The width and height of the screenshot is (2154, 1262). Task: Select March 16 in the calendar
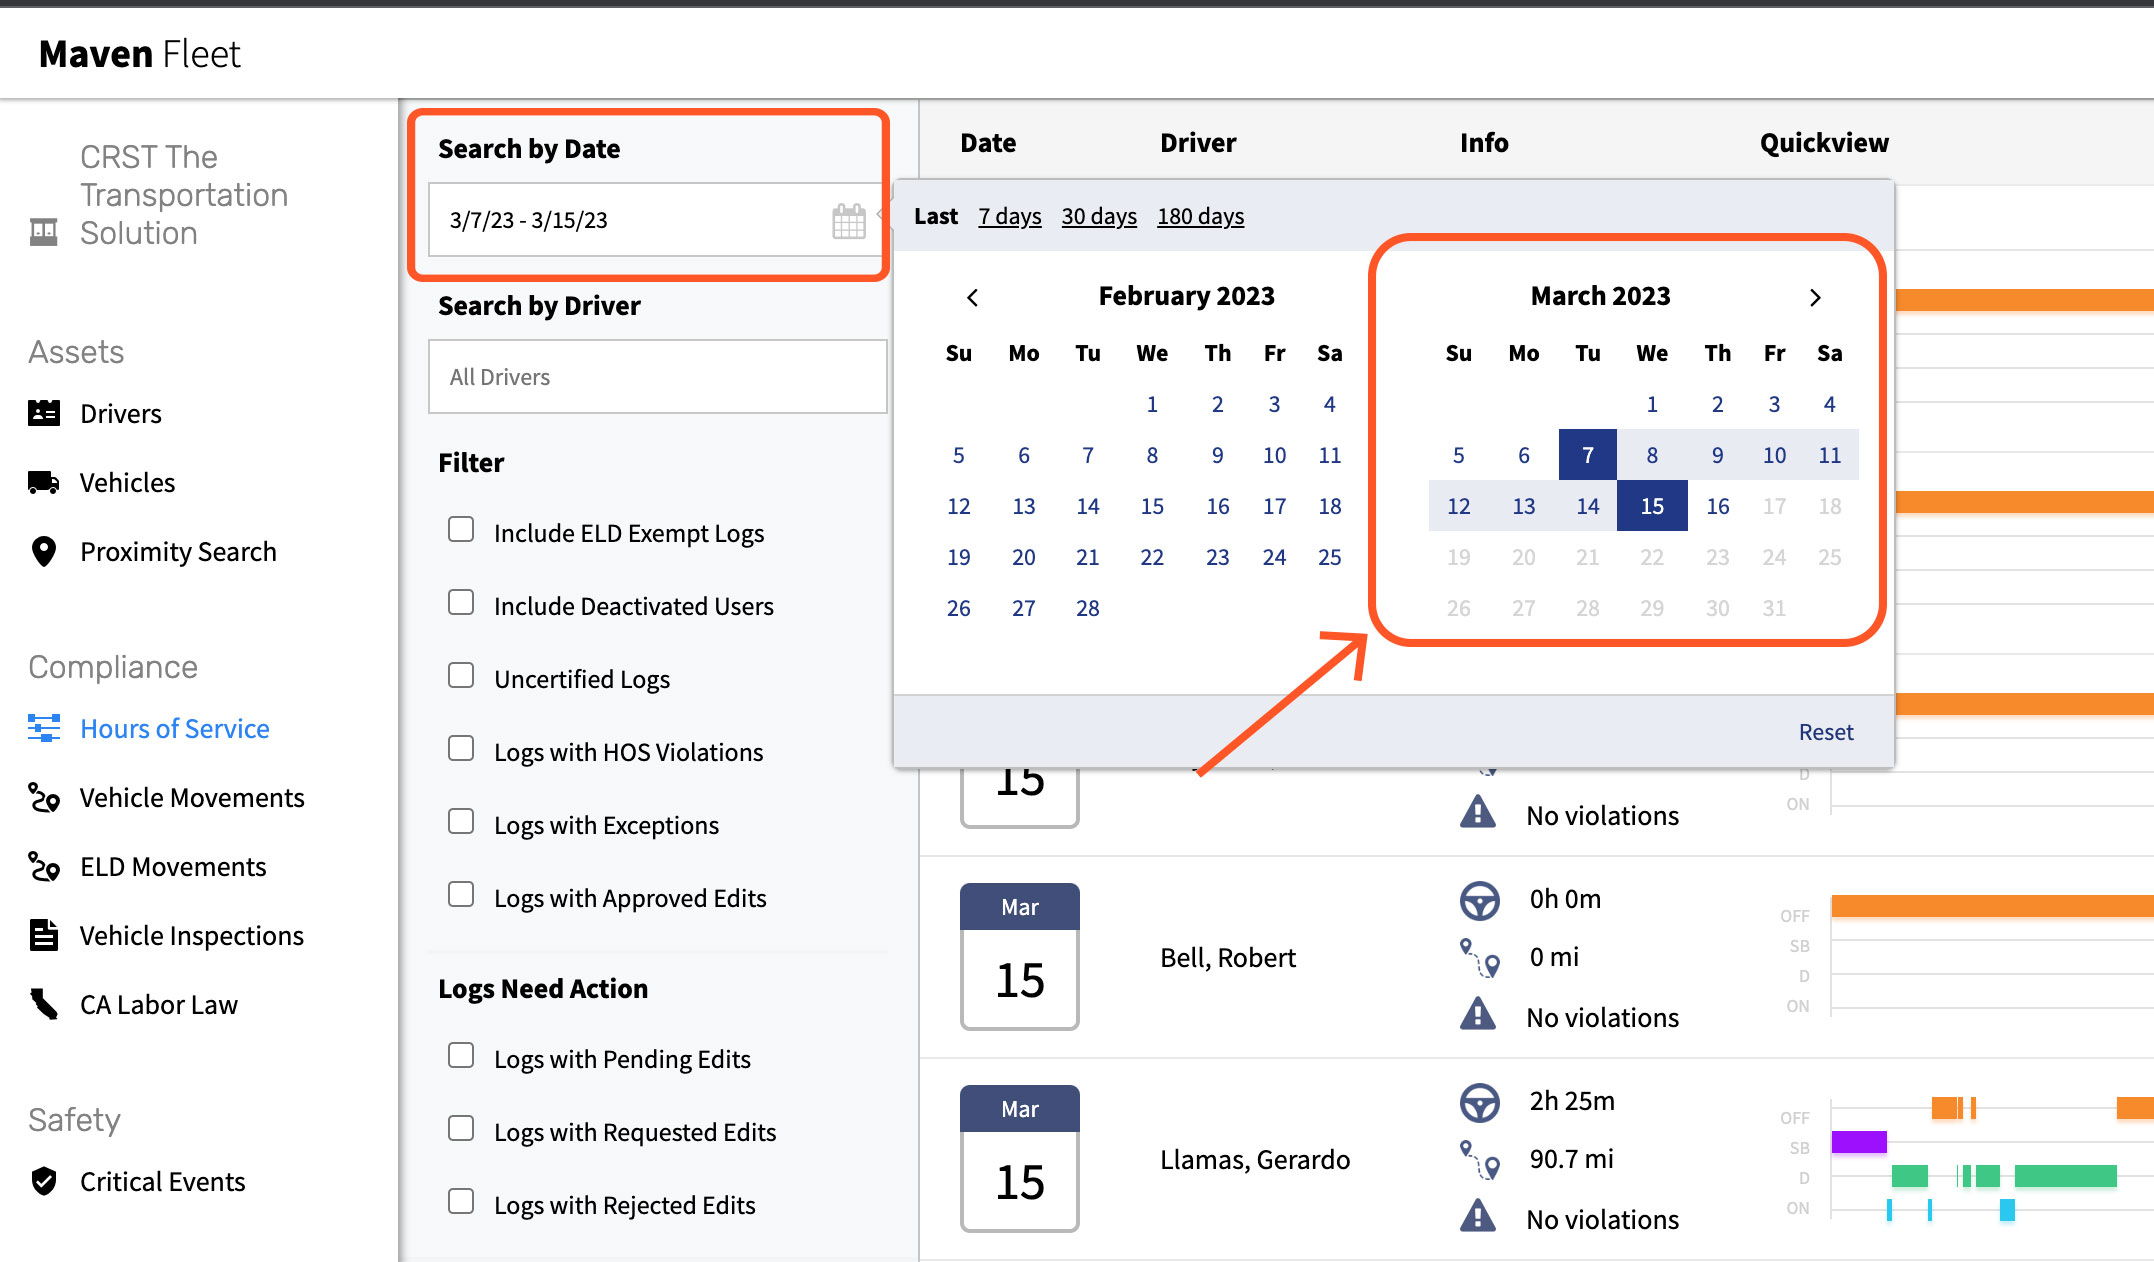1717,506
